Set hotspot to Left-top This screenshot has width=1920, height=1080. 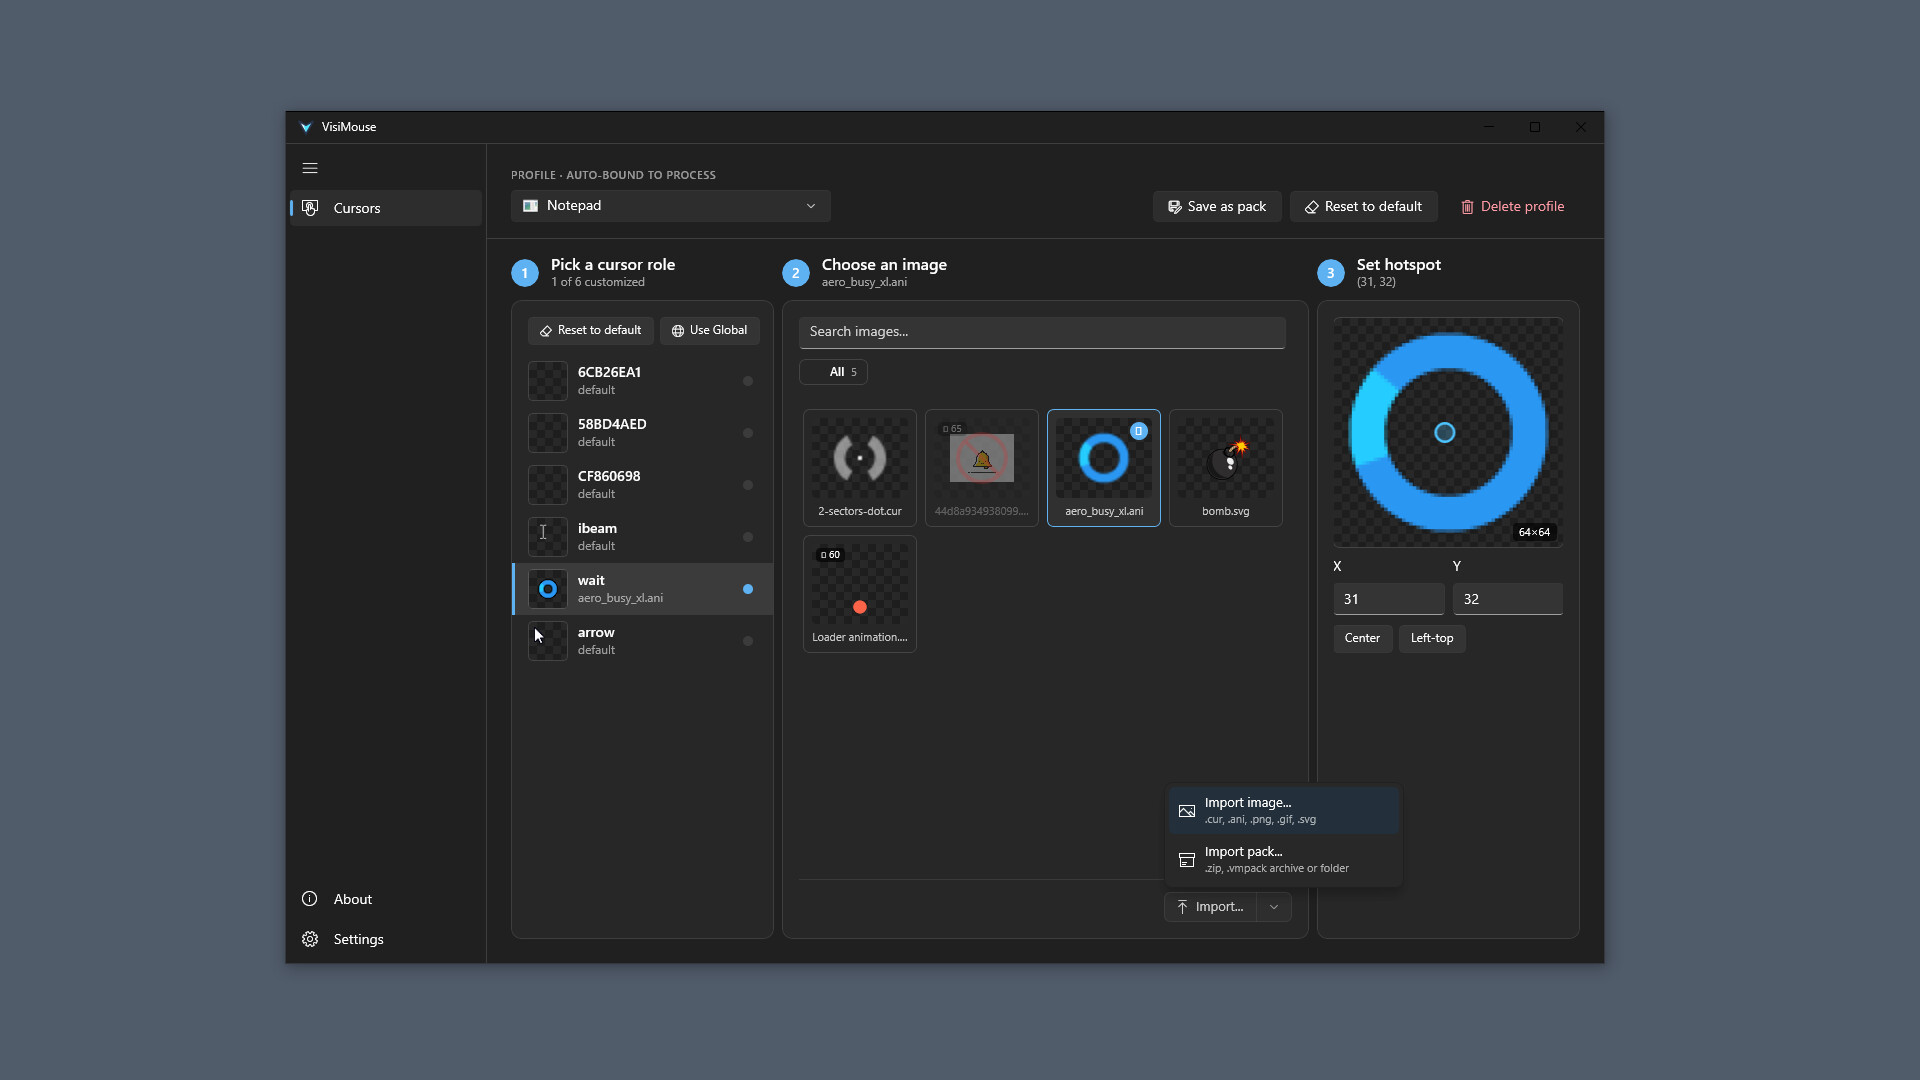pyautogui.click(x=1432, y=638)
